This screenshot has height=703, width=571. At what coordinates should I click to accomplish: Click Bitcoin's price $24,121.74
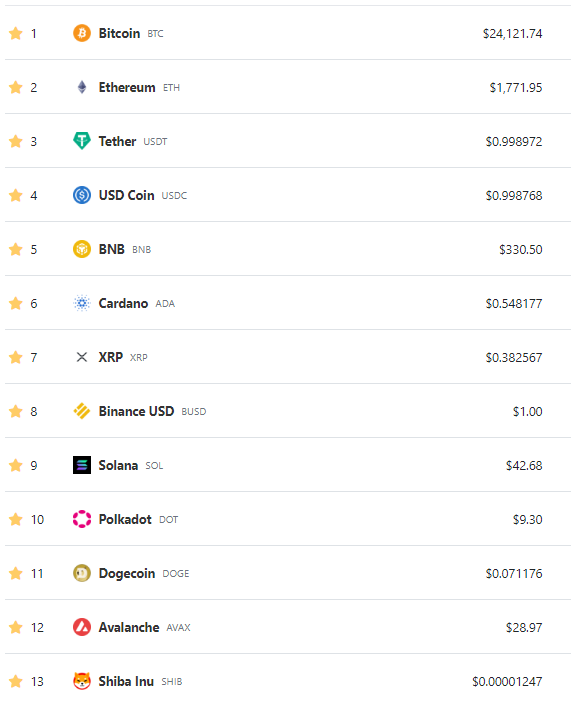tap(512, 34)
